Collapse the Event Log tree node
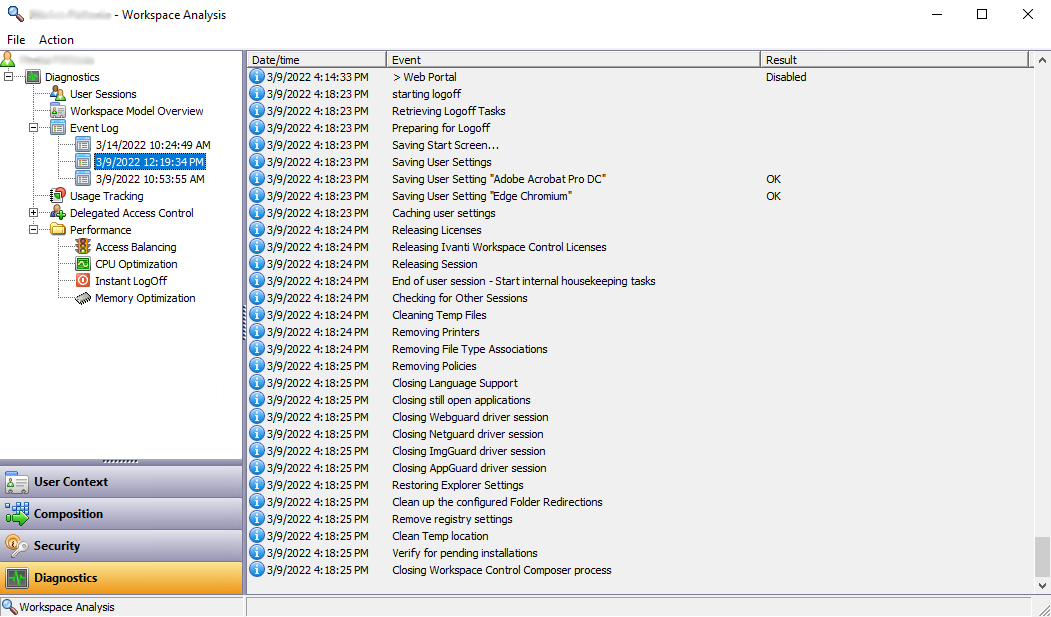This screenshot has width=1051, height=617. (33, 128)
